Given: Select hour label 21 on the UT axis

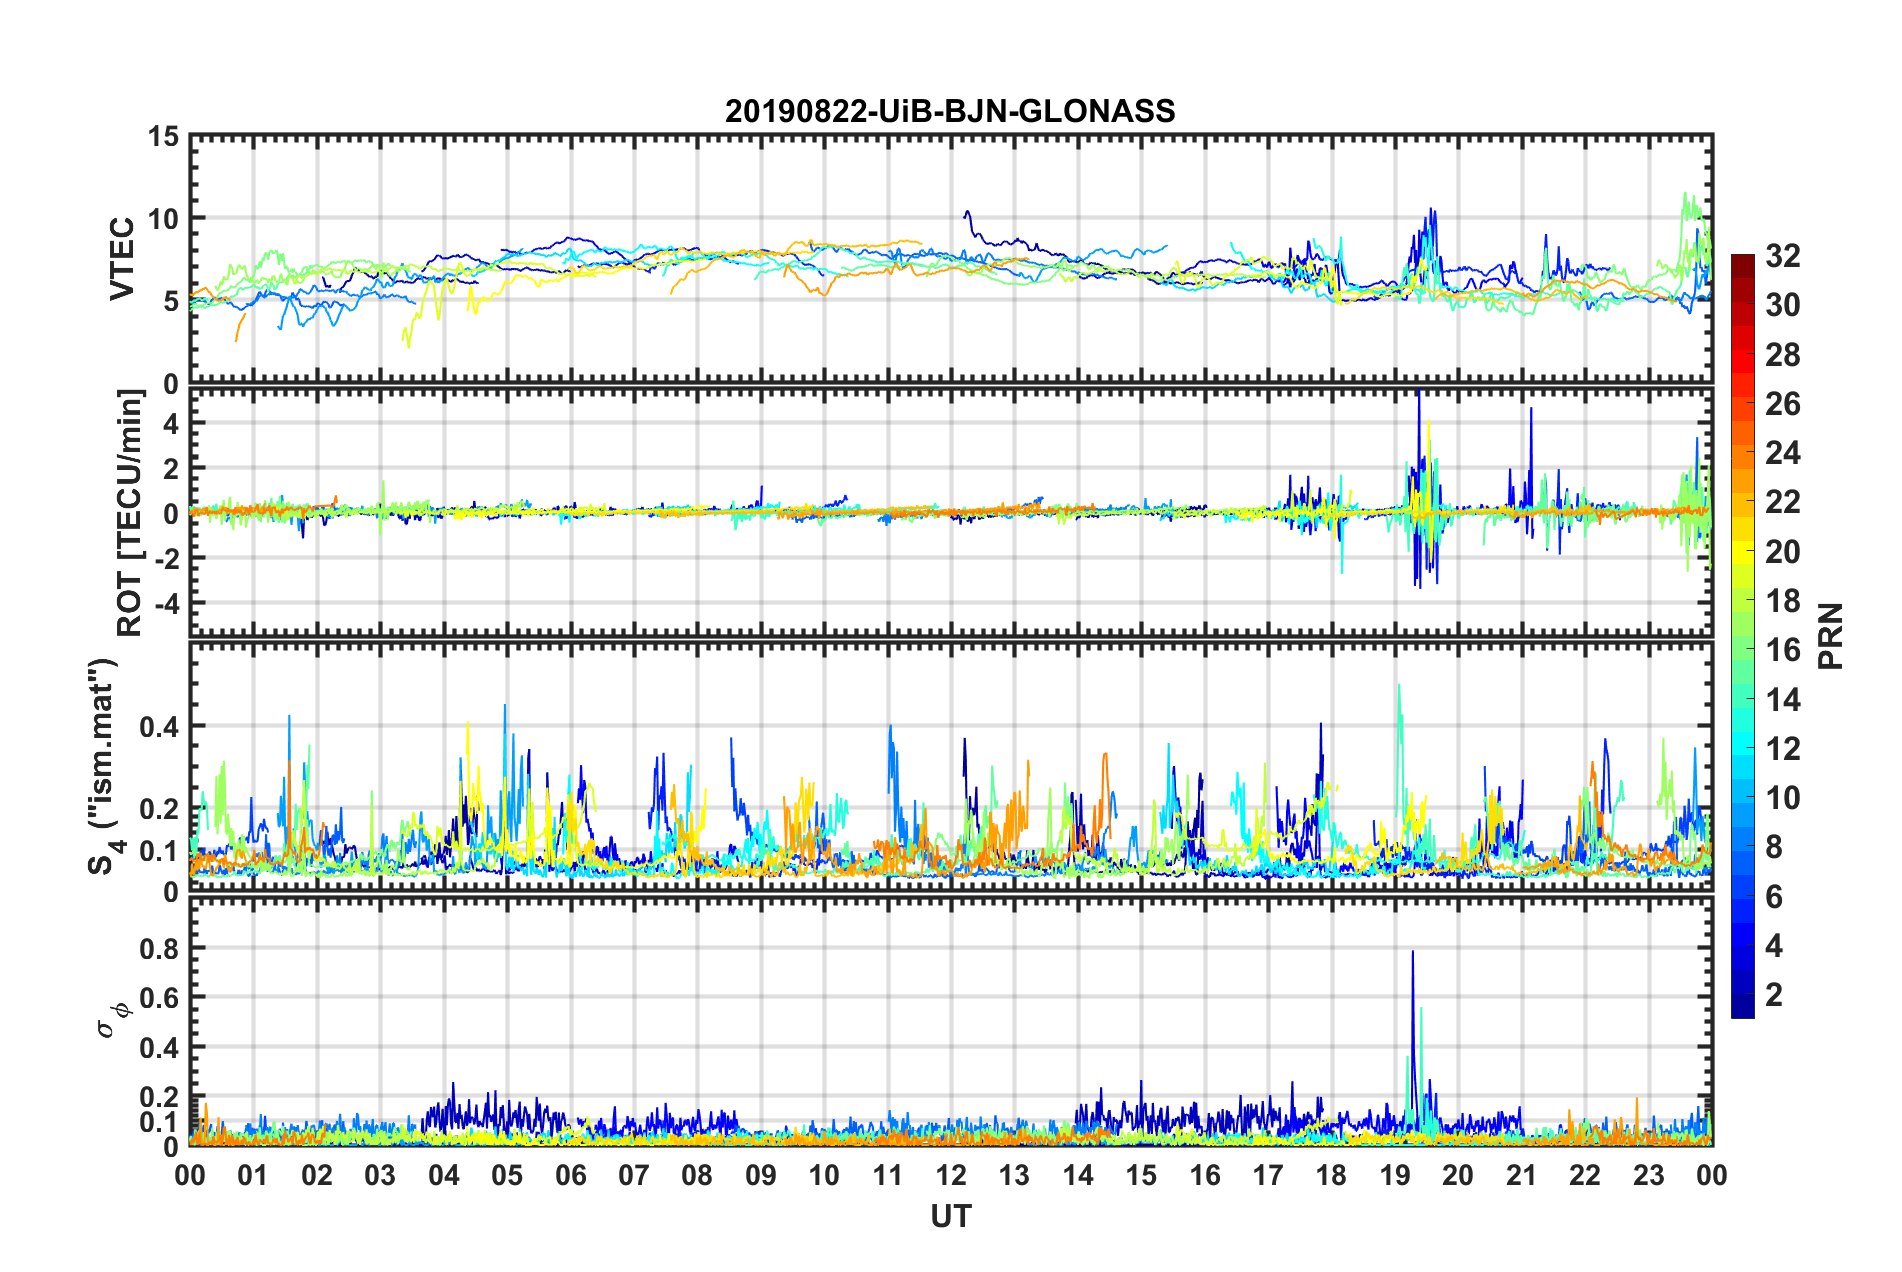Looking at the screenshot, I should [x=1522, y=1175].
